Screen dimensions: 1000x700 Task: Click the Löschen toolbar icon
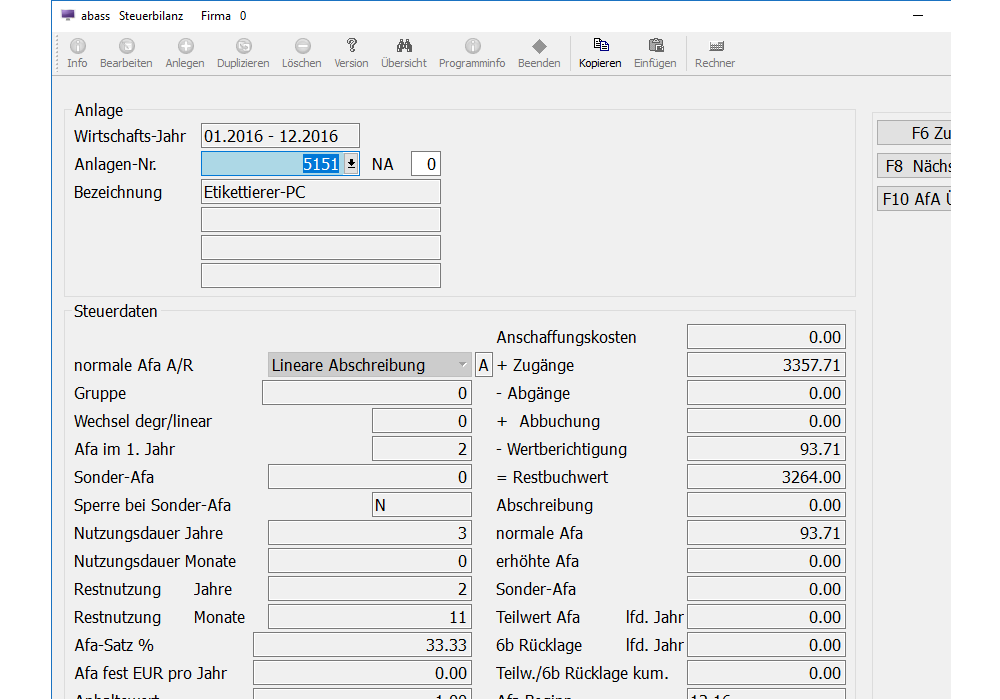(x=302, y=47)
